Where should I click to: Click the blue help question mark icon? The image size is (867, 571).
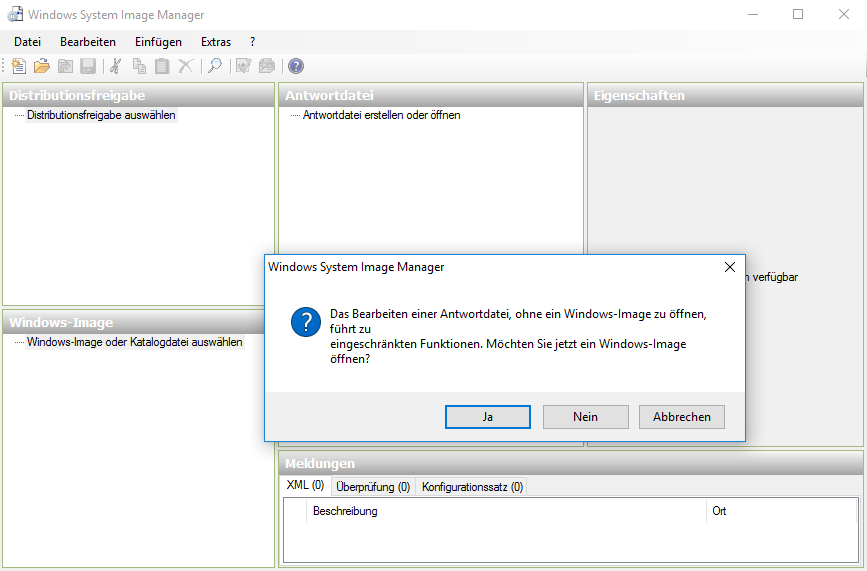click(296, 66)
